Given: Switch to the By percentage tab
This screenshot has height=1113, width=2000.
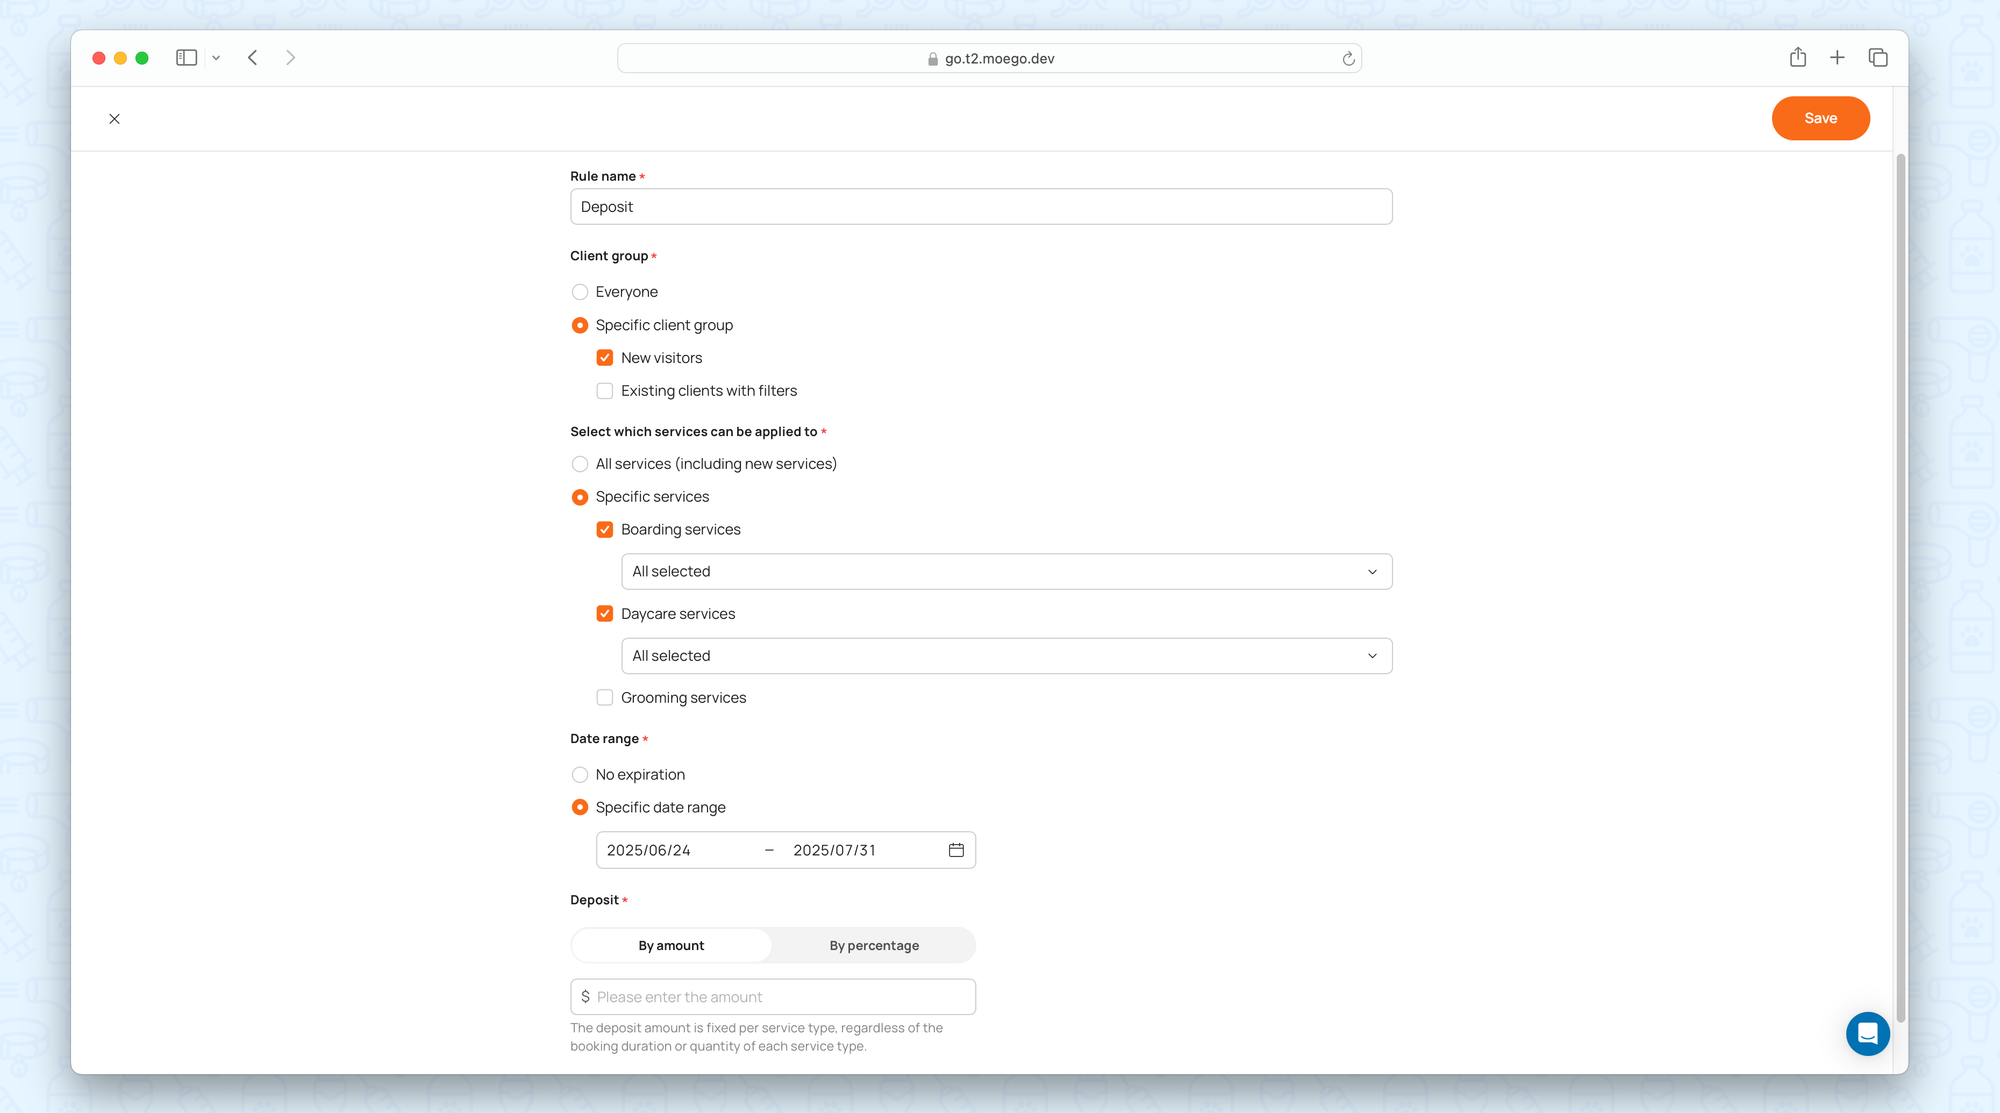Looking at the screenshot, I should (874, 946).
